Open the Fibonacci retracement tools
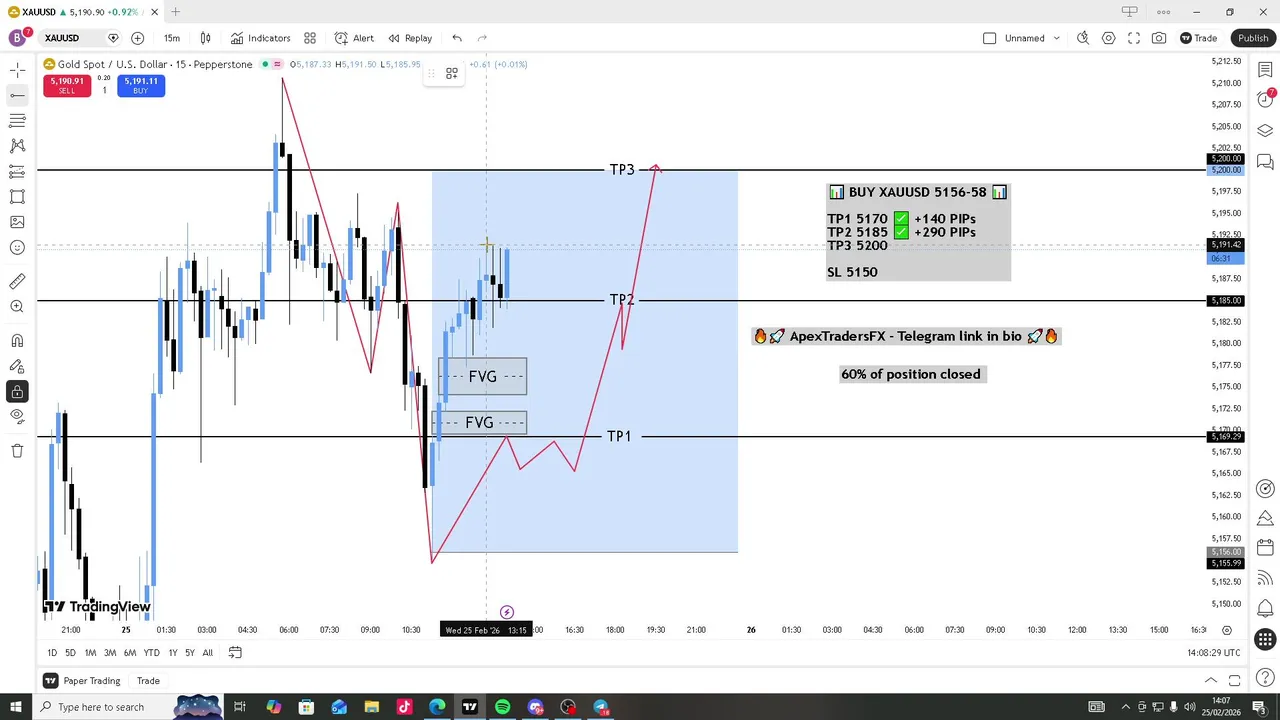The height and width of the screenshot is (720, 1280). click(17, 120)
